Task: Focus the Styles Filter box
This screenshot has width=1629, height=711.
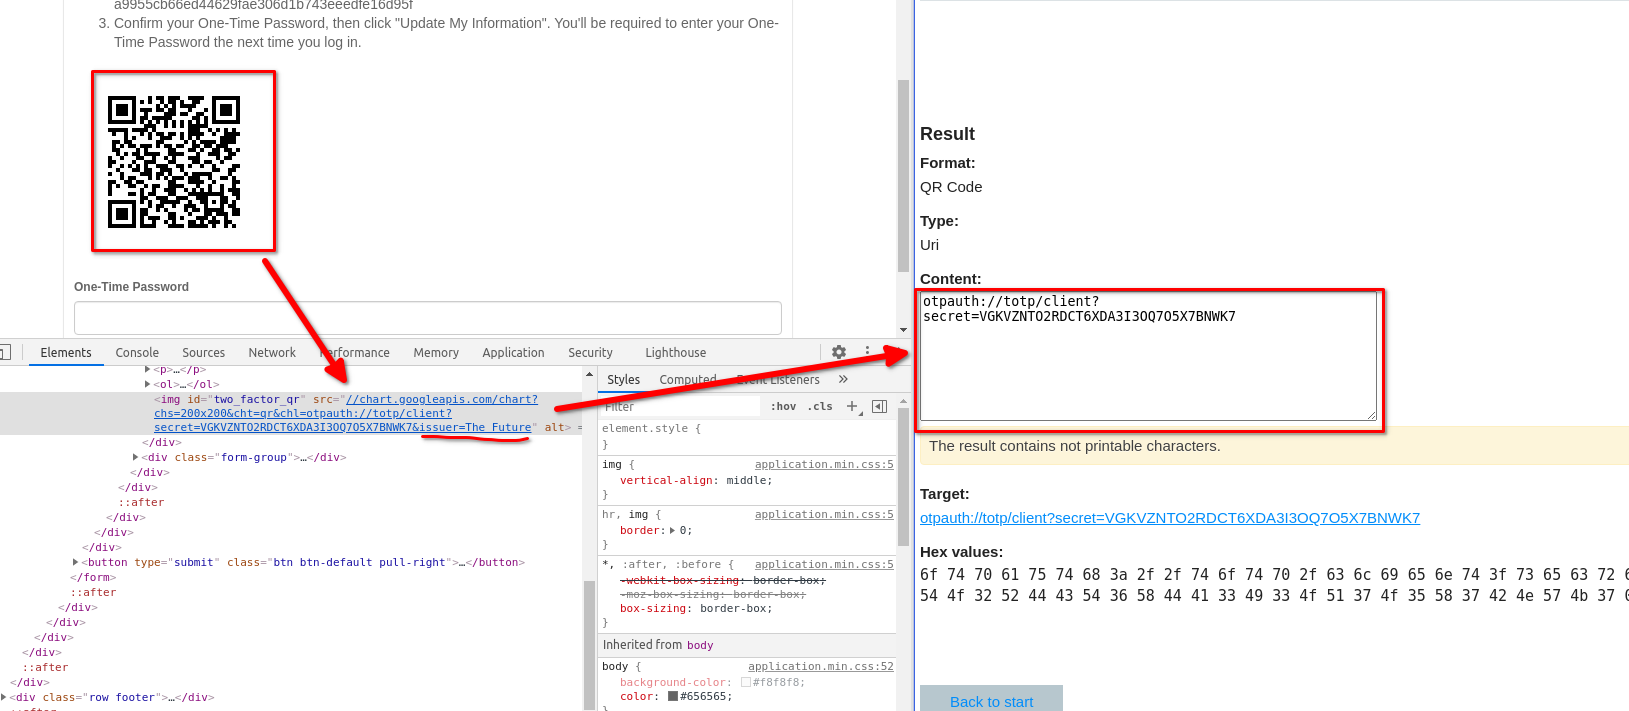Action: [x=680, y=406]
